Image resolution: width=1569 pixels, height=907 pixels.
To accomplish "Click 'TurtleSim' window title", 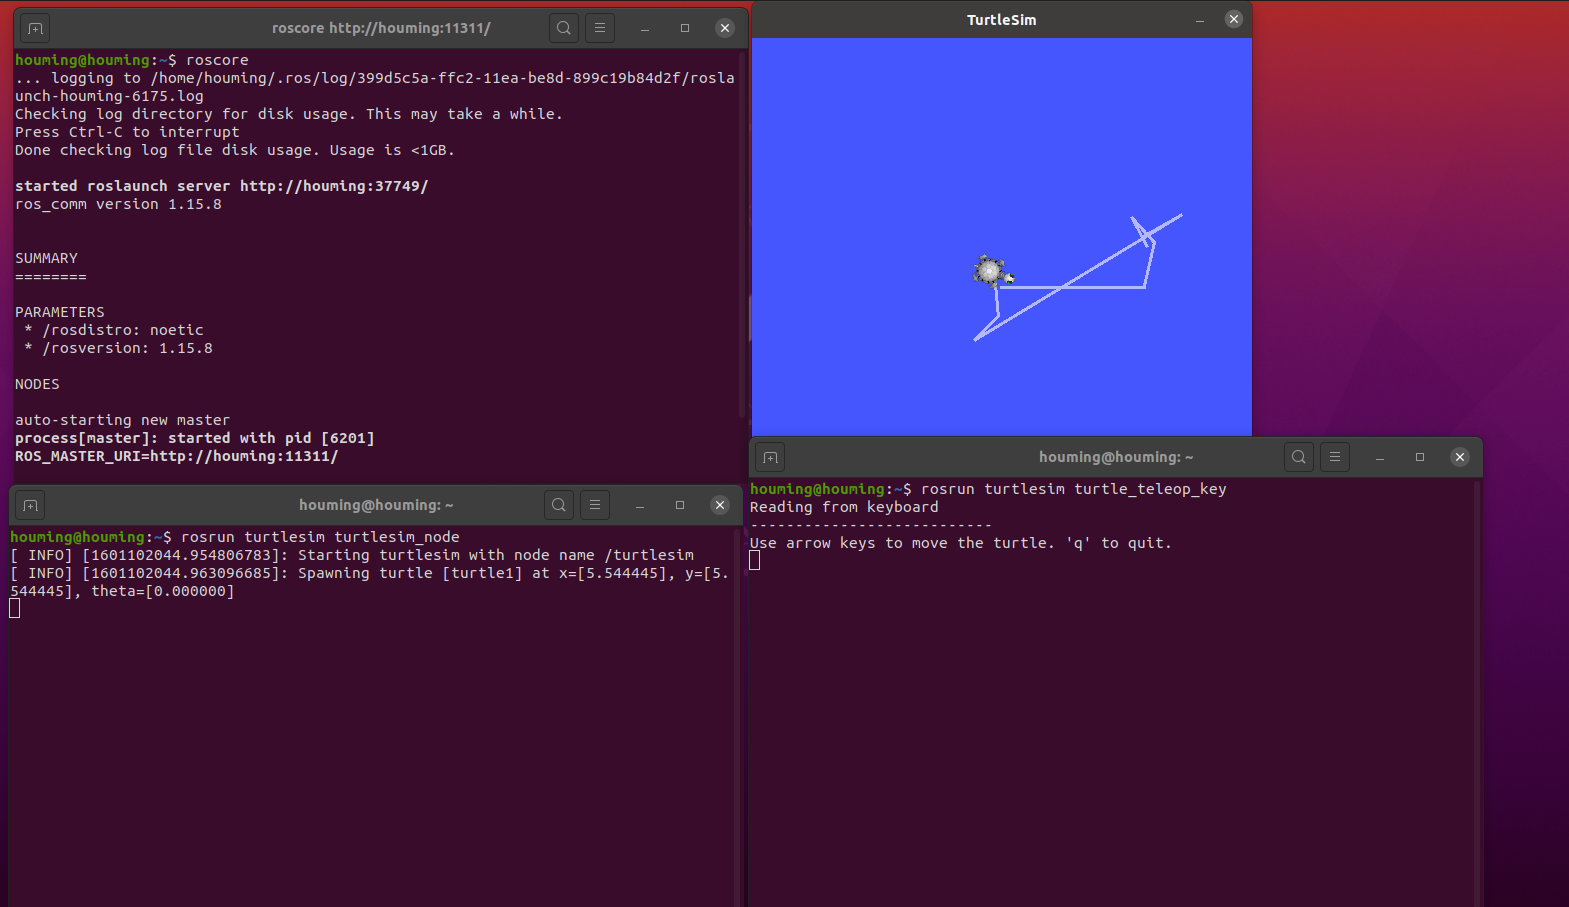I will tap(1001, 20).
